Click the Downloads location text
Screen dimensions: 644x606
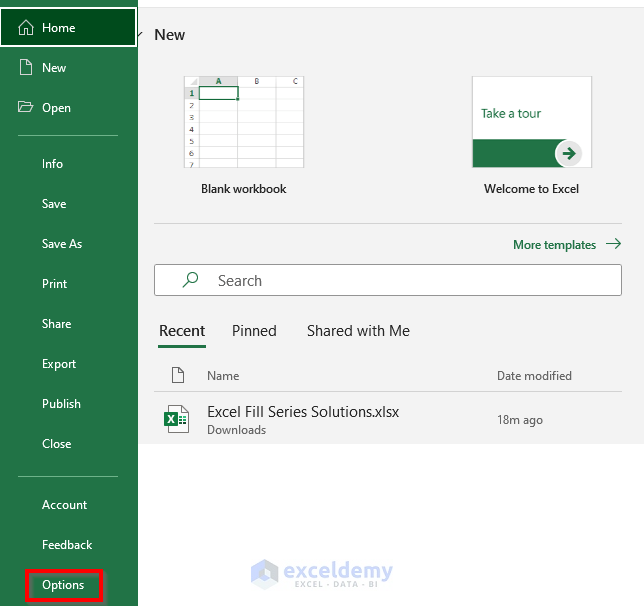tap(237, 430)
